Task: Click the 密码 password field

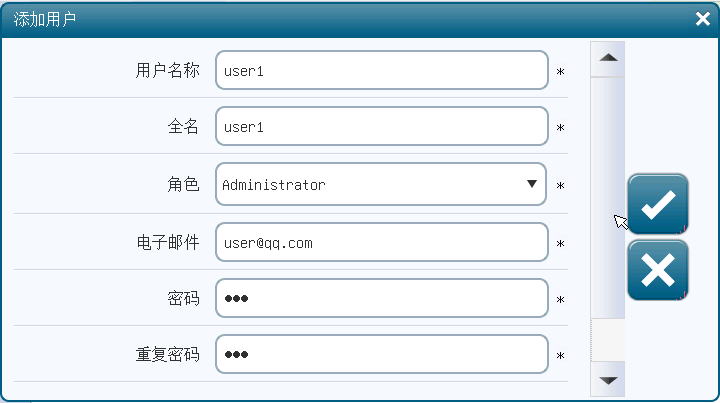Action: click(x=381, y=298)
